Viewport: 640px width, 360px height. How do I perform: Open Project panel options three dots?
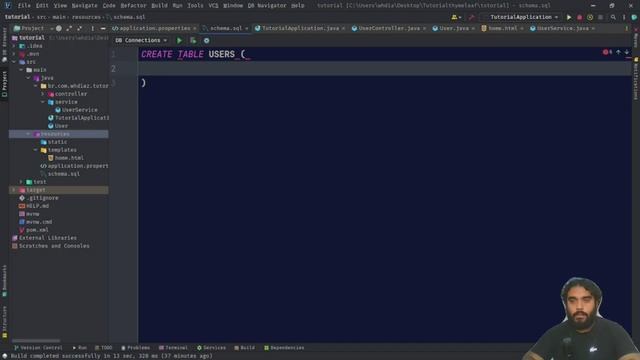coord(93,28)
